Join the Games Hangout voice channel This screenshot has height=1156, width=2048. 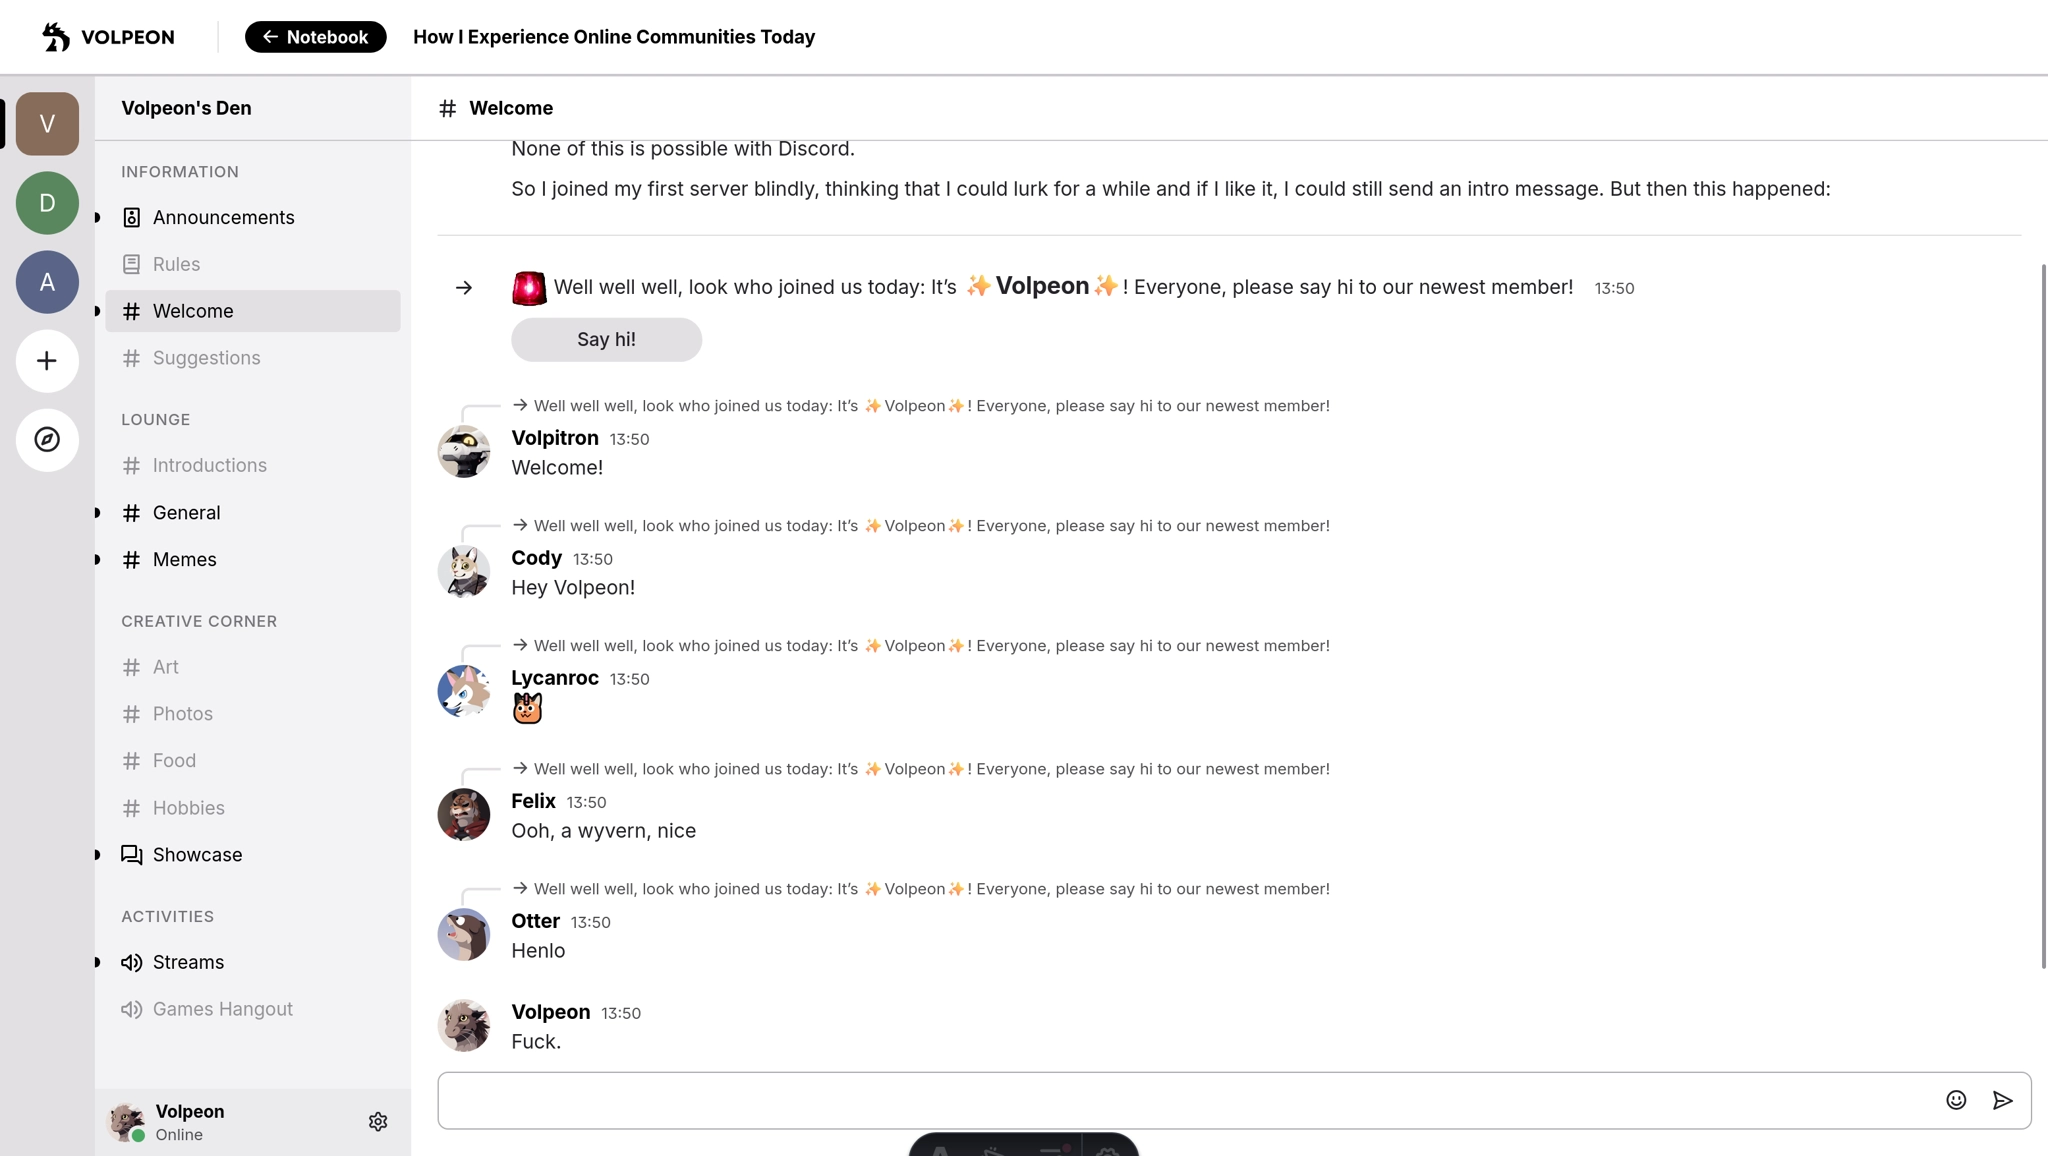(222, 1009)
